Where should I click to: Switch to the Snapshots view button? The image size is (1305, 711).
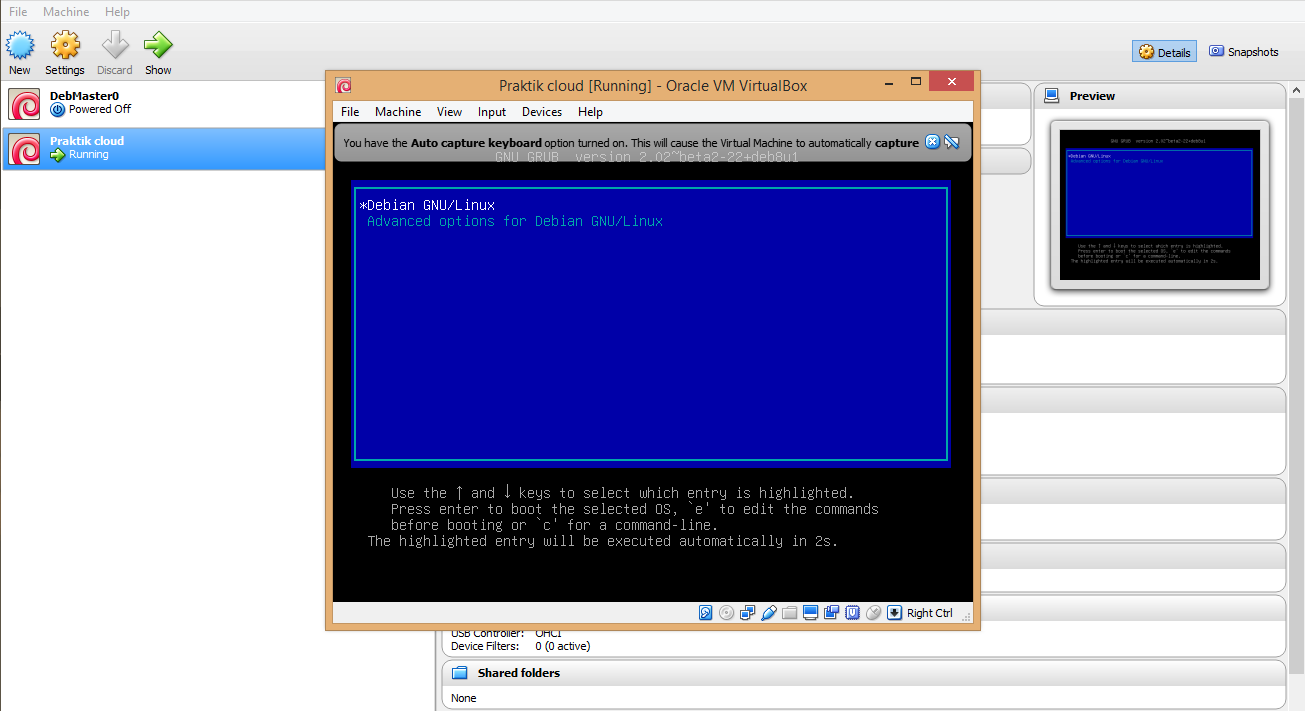[x=1243, y=52]
